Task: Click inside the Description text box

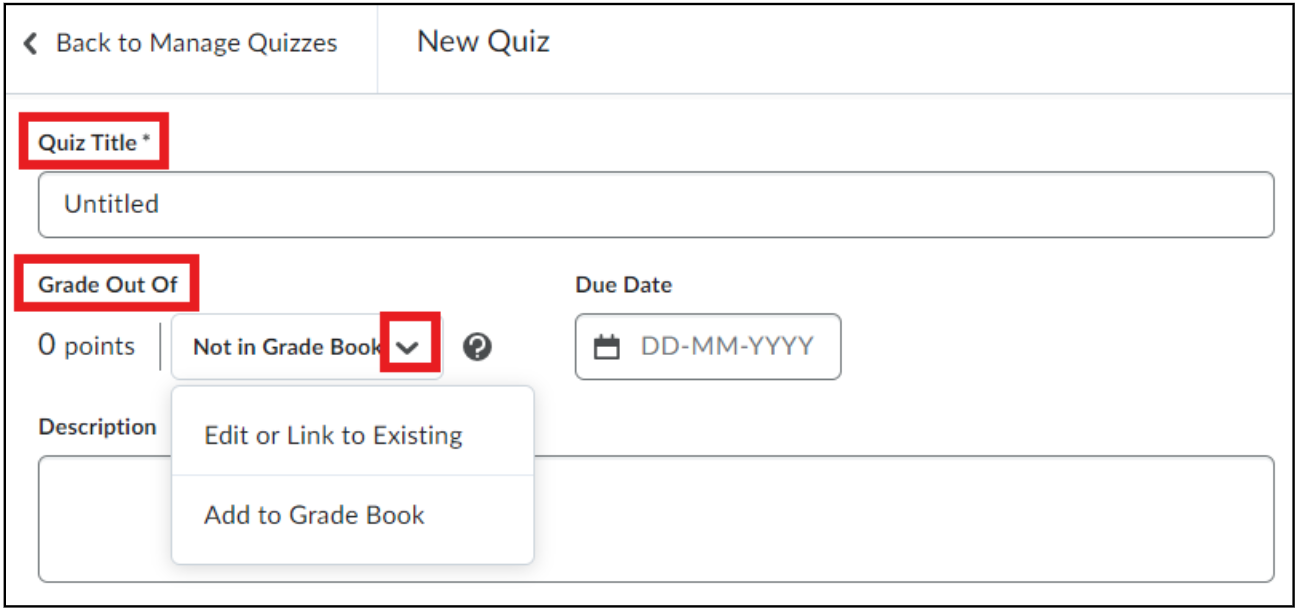Action: [x=656, y=519]
